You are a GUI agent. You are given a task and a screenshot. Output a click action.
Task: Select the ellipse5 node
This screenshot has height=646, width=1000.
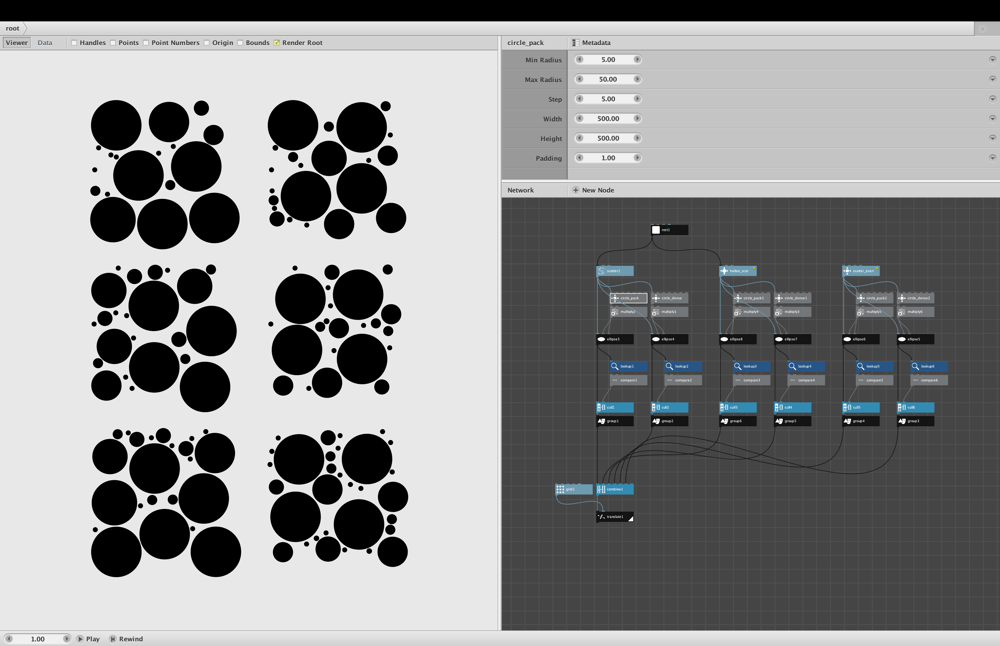[916, 339]
